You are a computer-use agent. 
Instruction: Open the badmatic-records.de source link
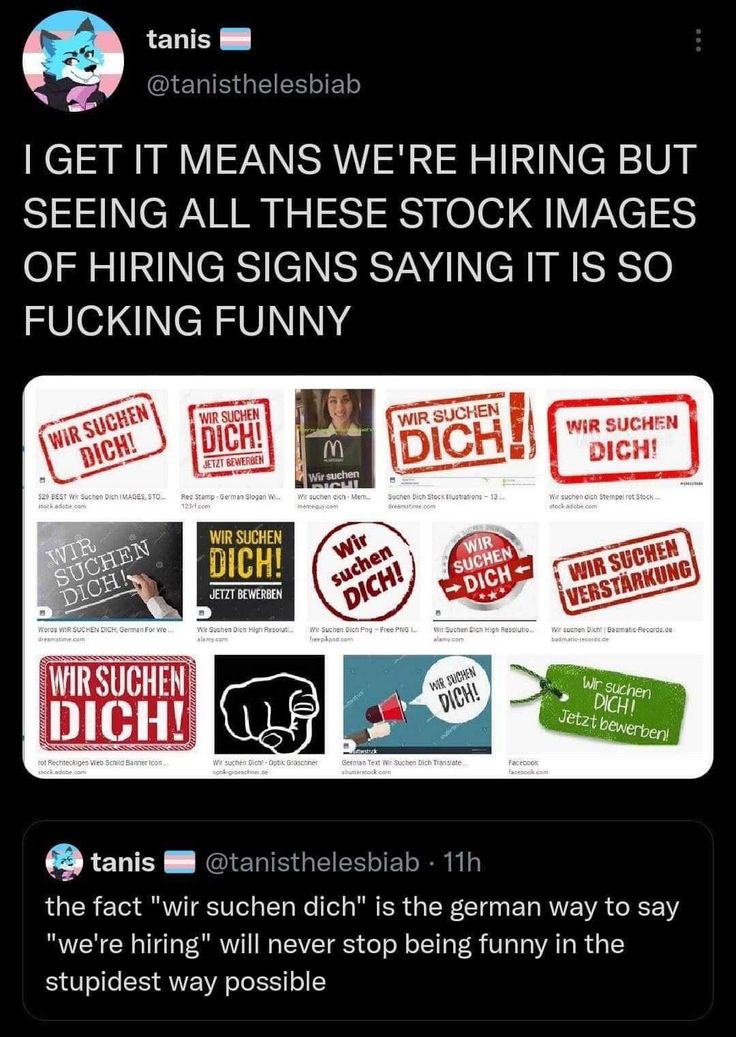(x=585, y=639)
